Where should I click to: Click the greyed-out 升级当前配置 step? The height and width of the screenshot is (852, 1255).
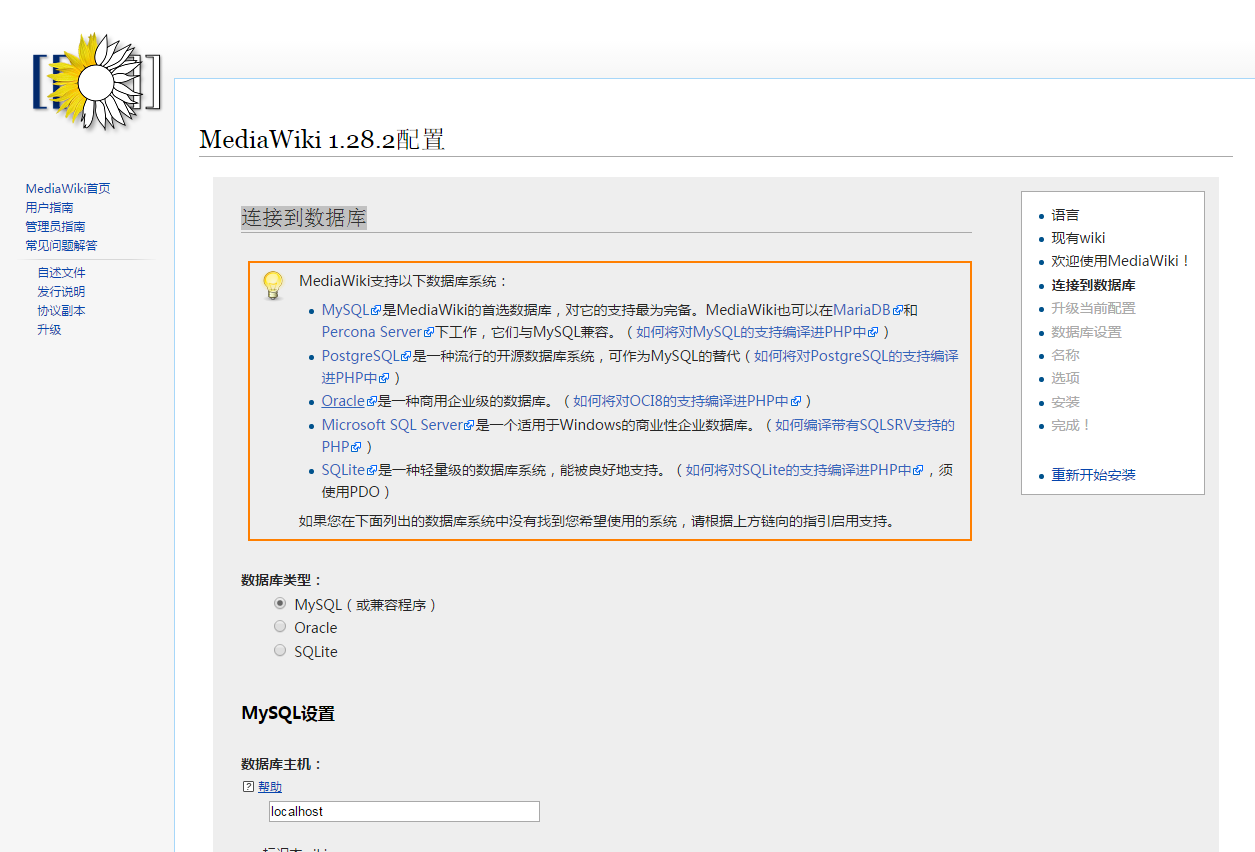point(1093,308)
